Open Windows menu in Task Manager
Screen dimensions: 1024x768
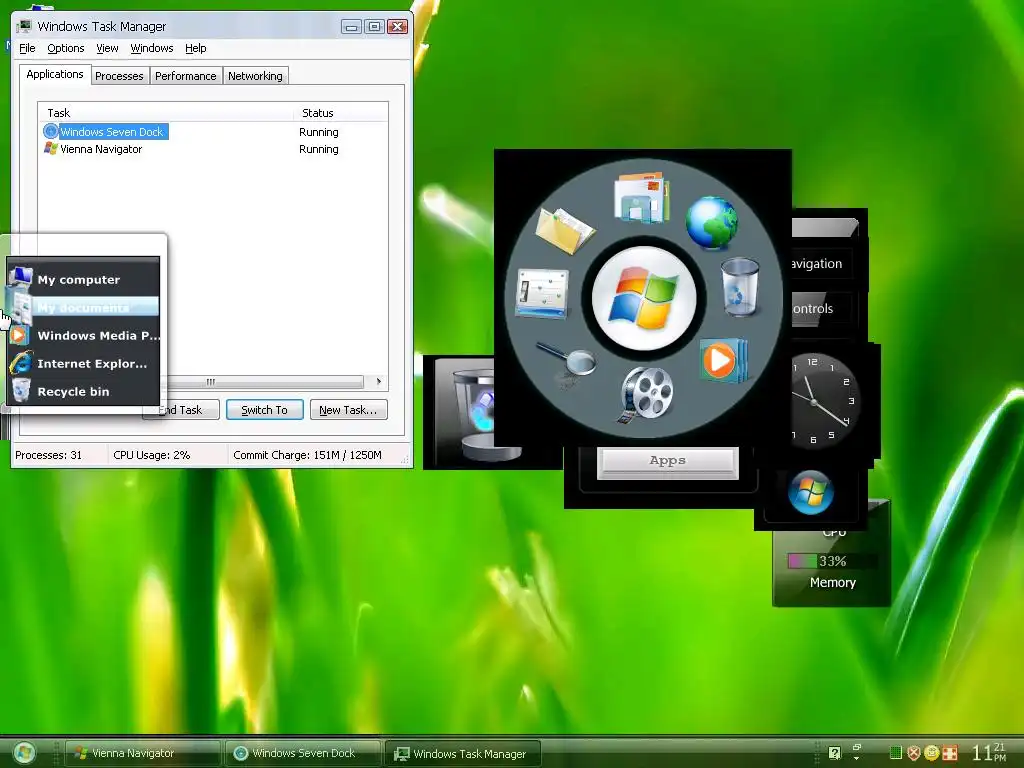pos(152,48)
